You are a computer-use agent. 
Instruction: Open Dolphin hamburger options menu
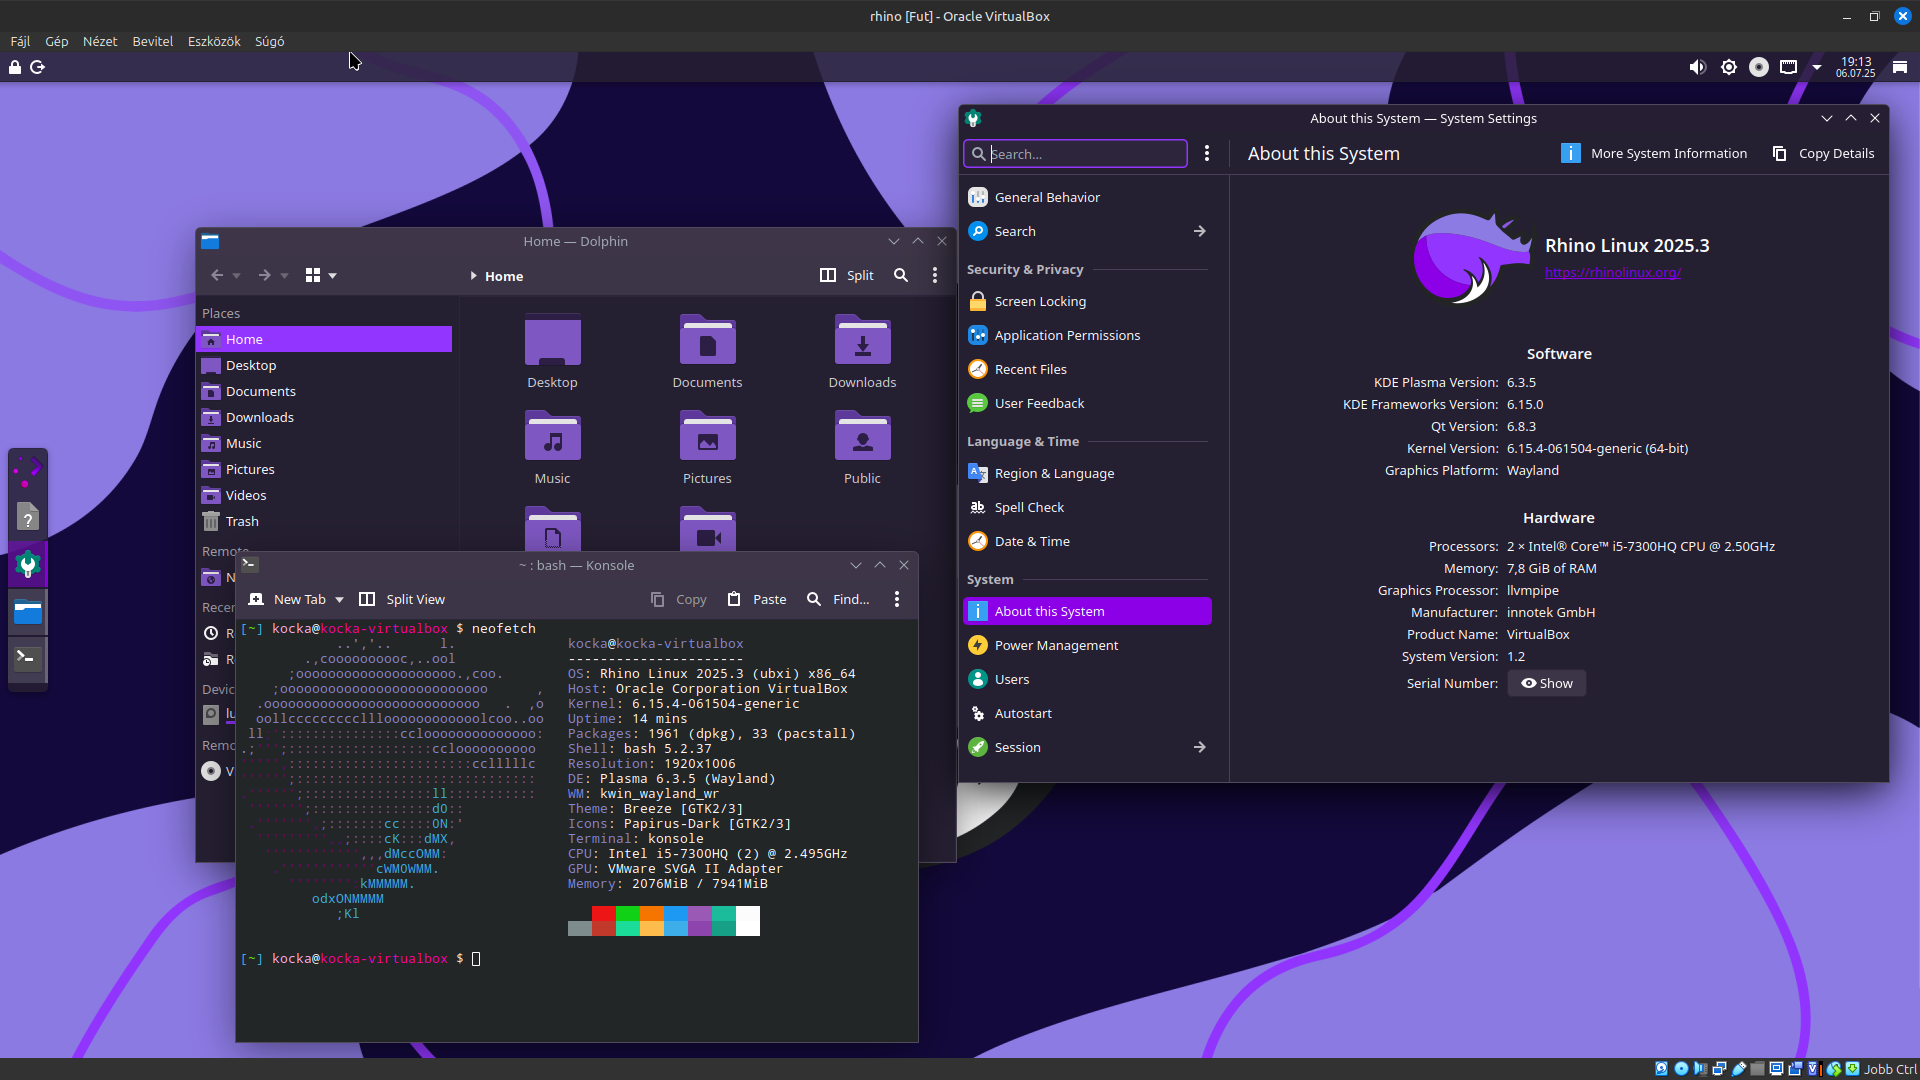935,275
